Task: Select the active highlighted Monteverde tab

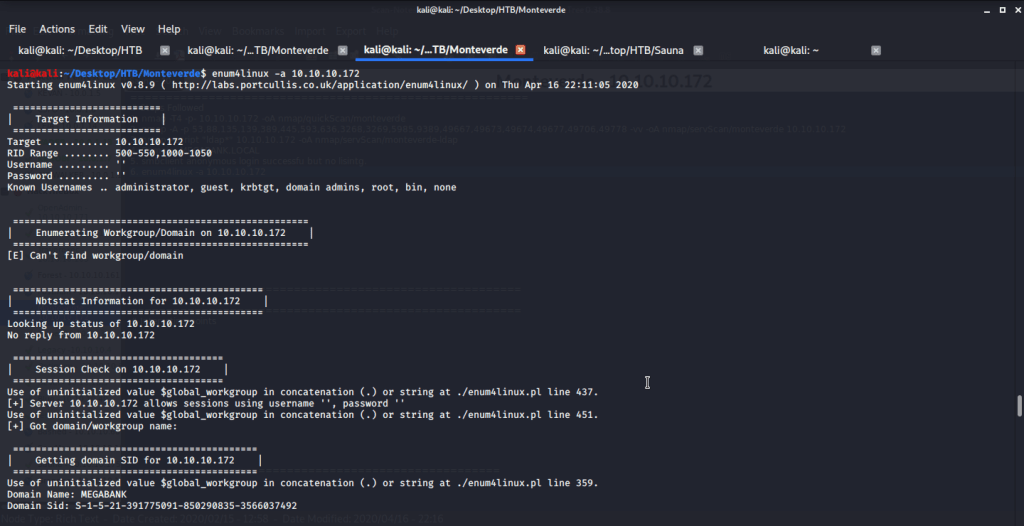Action: (435, 50)
